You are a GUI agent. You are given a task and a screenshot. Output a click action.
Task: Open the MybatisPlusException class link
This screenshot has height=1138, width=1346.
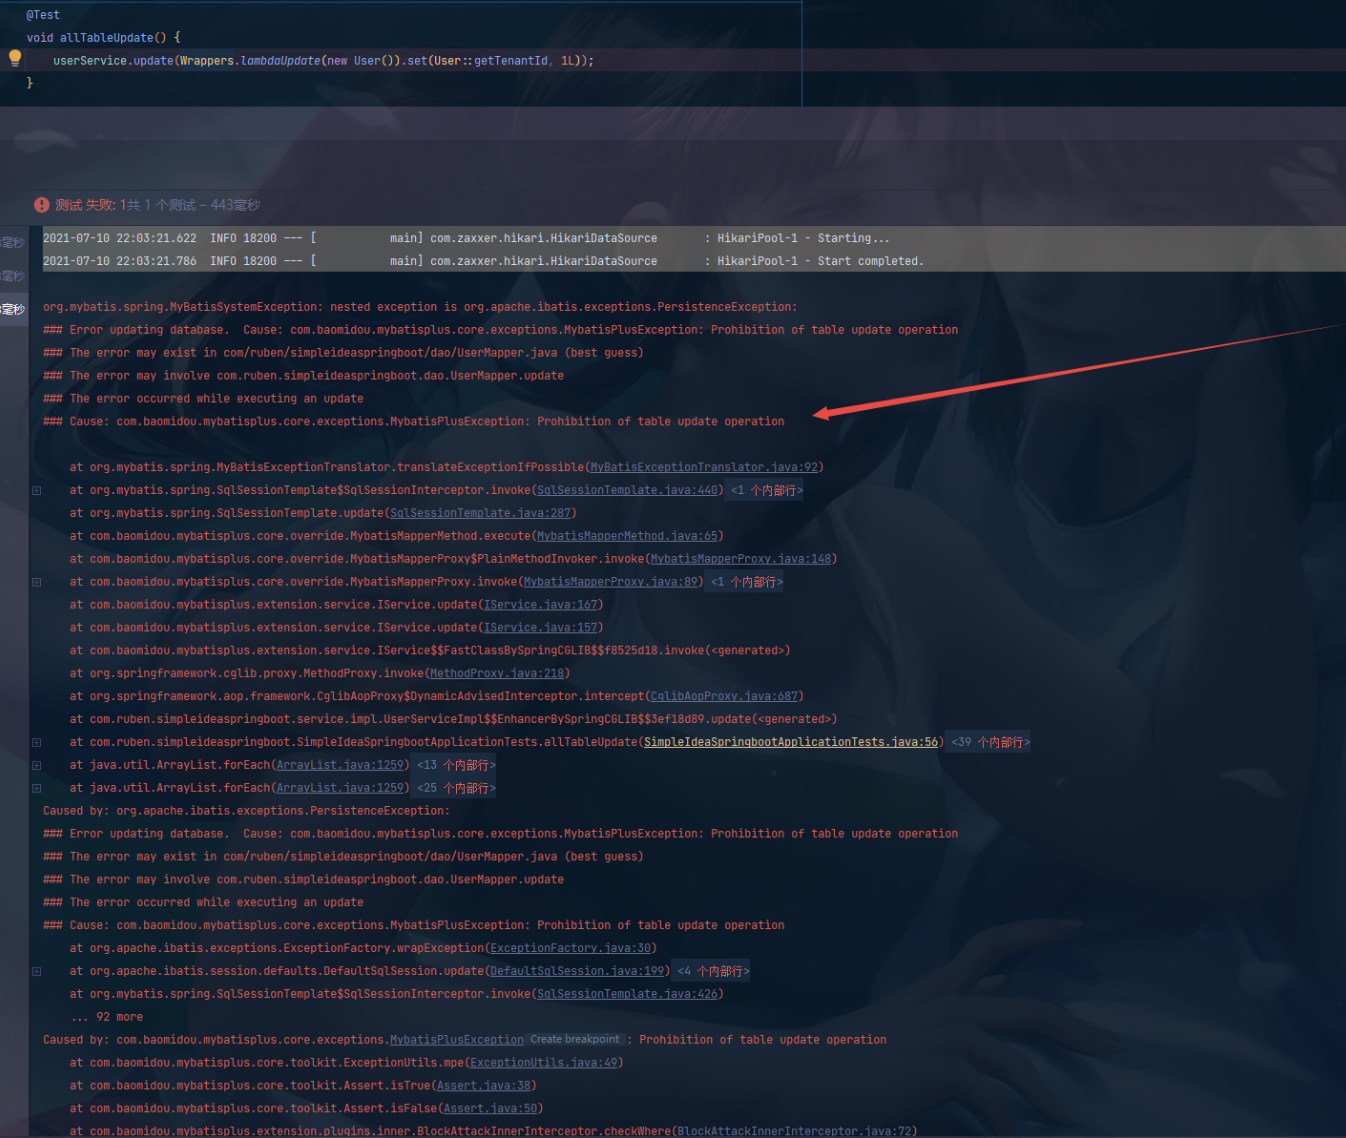click(x=456, y=1040)
